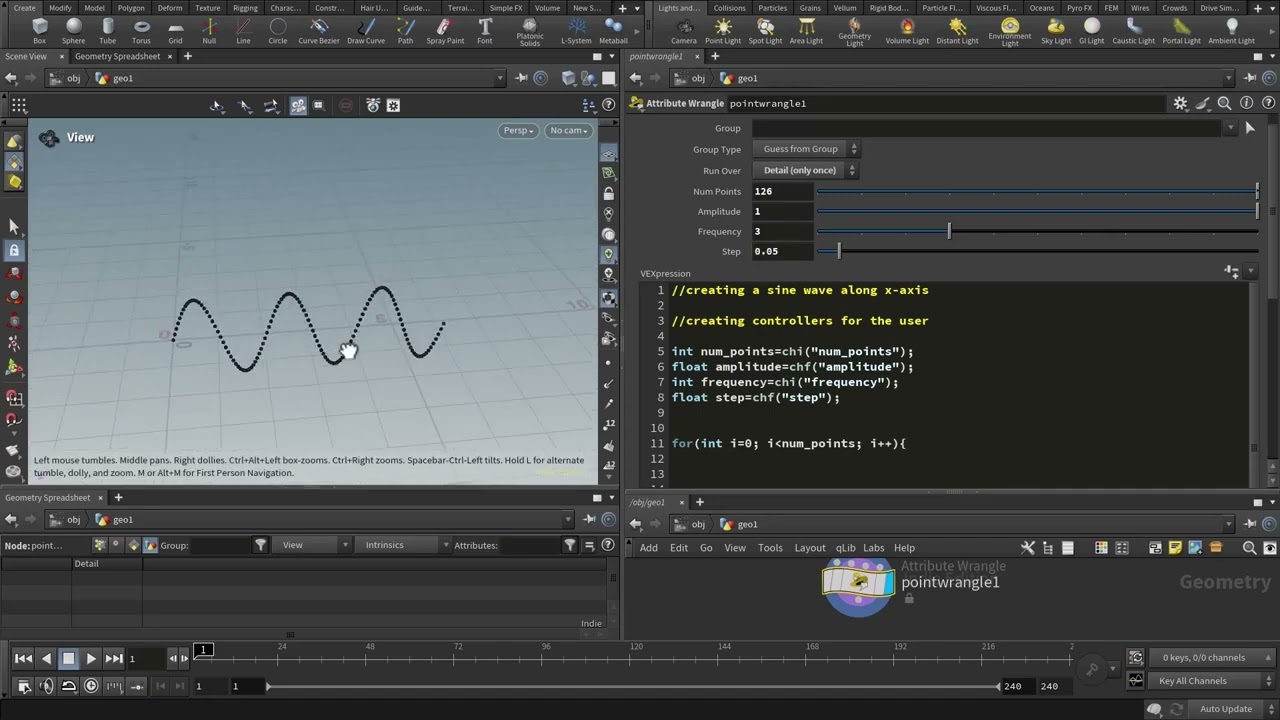Click the current frame number field
1280x720 pixels.
point(146,659)
